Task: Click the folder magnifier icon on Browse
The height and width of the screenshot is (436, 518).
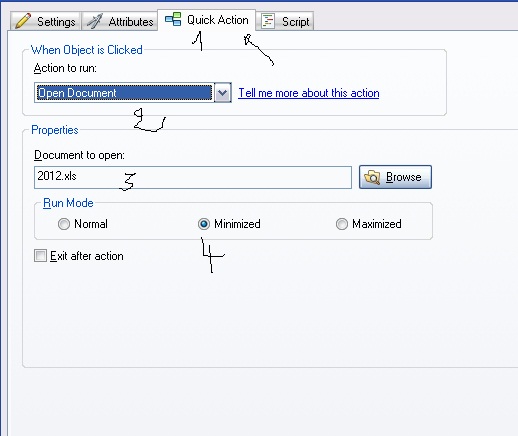Action: pyautogui.click(x=372, y=177)
